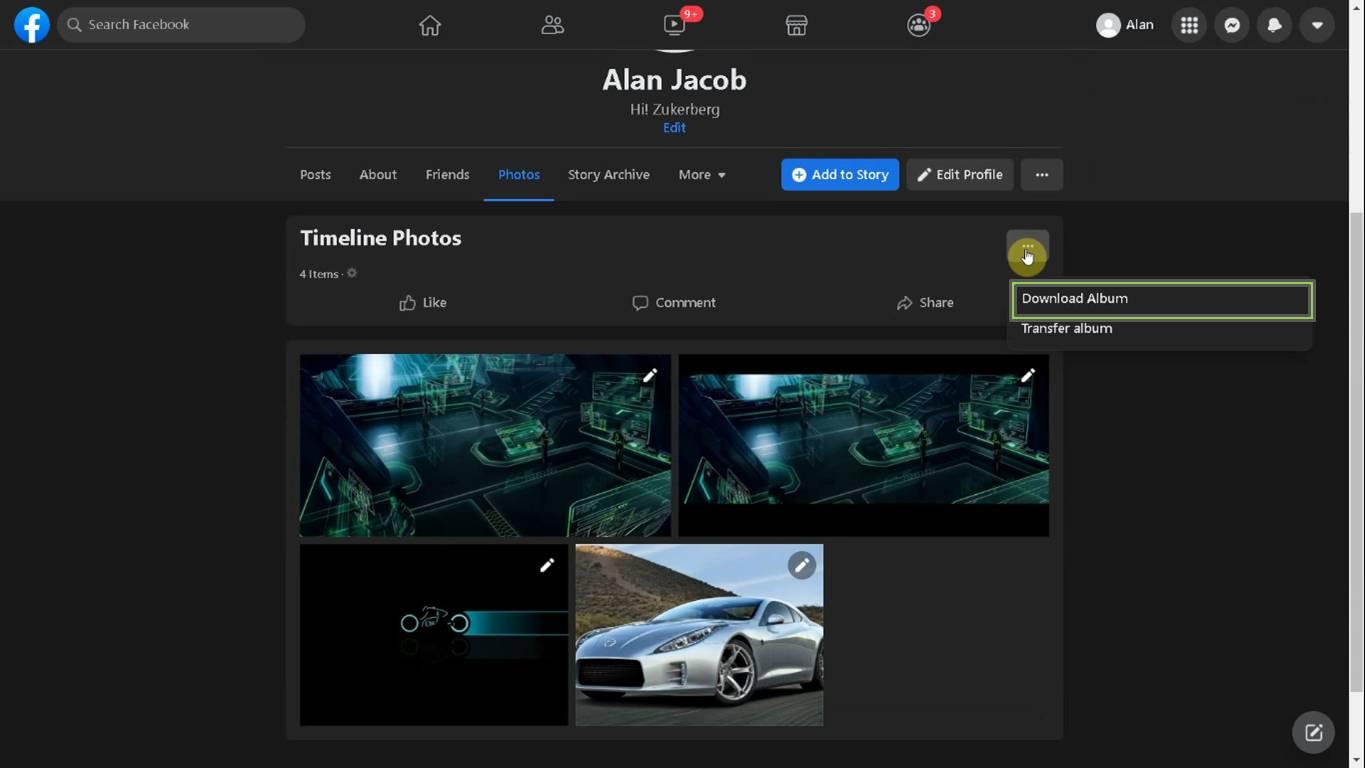Open the Home feed icon
Viewport: 1365px width, 768px height.
tap(430, 26)
